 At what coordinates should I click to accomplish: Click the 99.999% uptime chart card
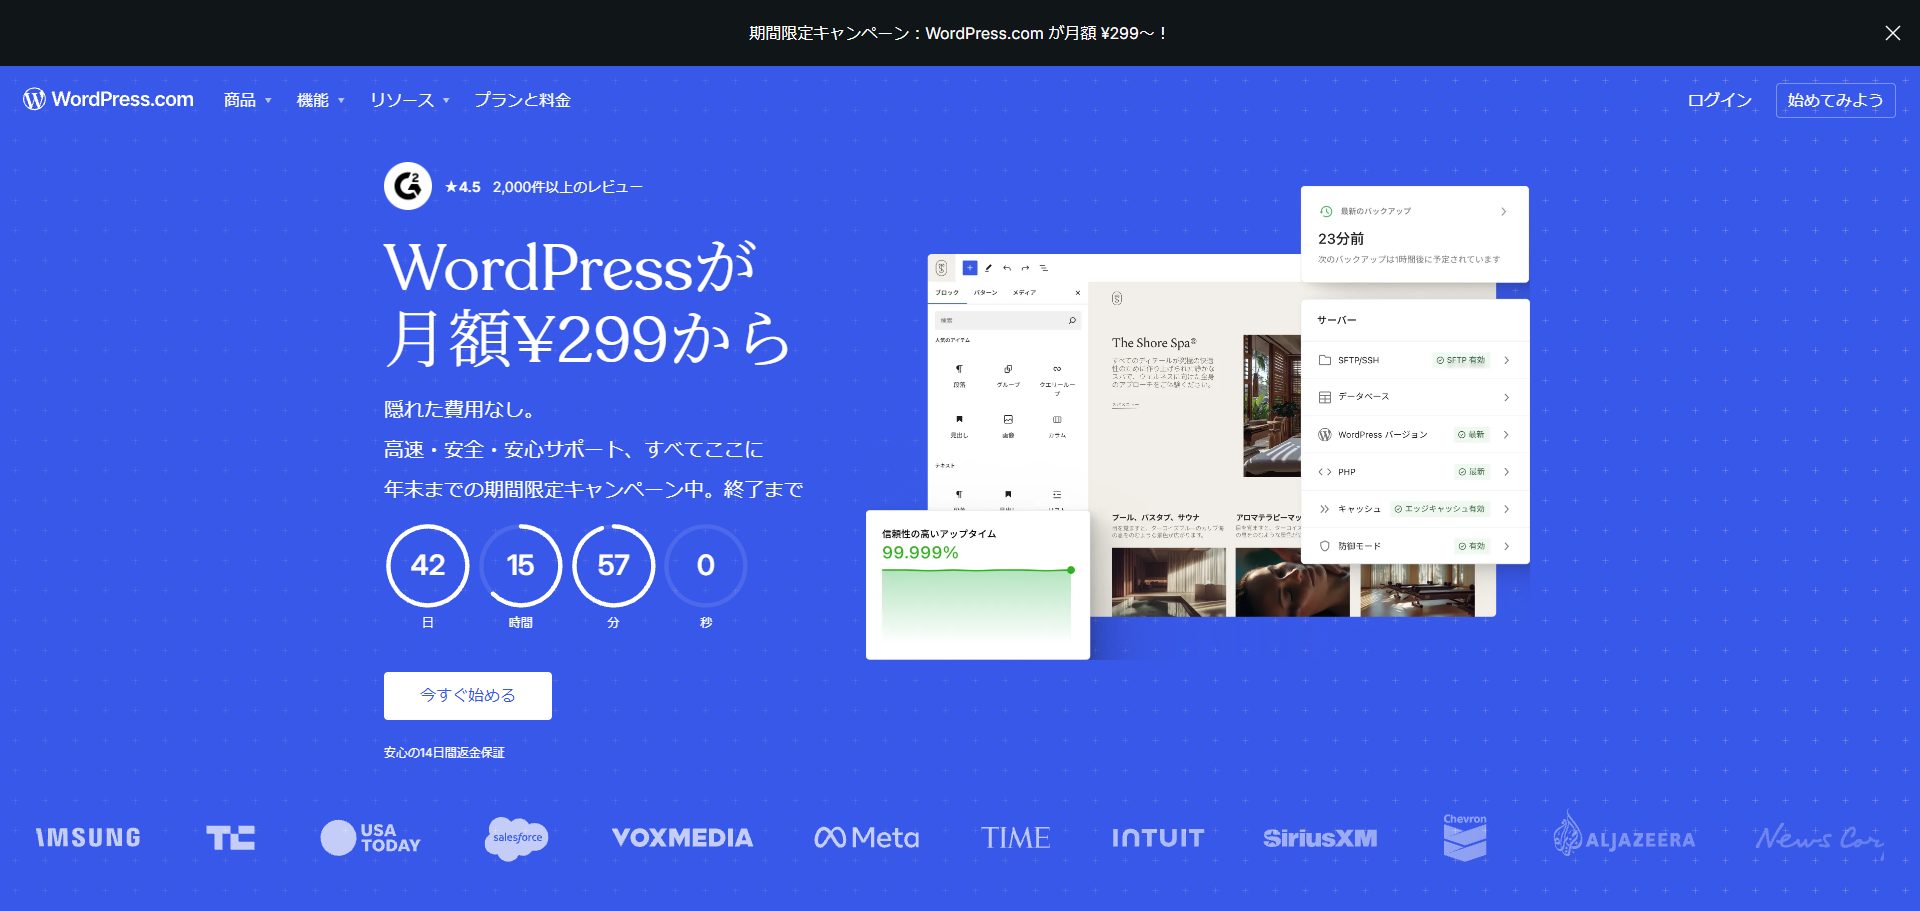[x=977, y=585]
